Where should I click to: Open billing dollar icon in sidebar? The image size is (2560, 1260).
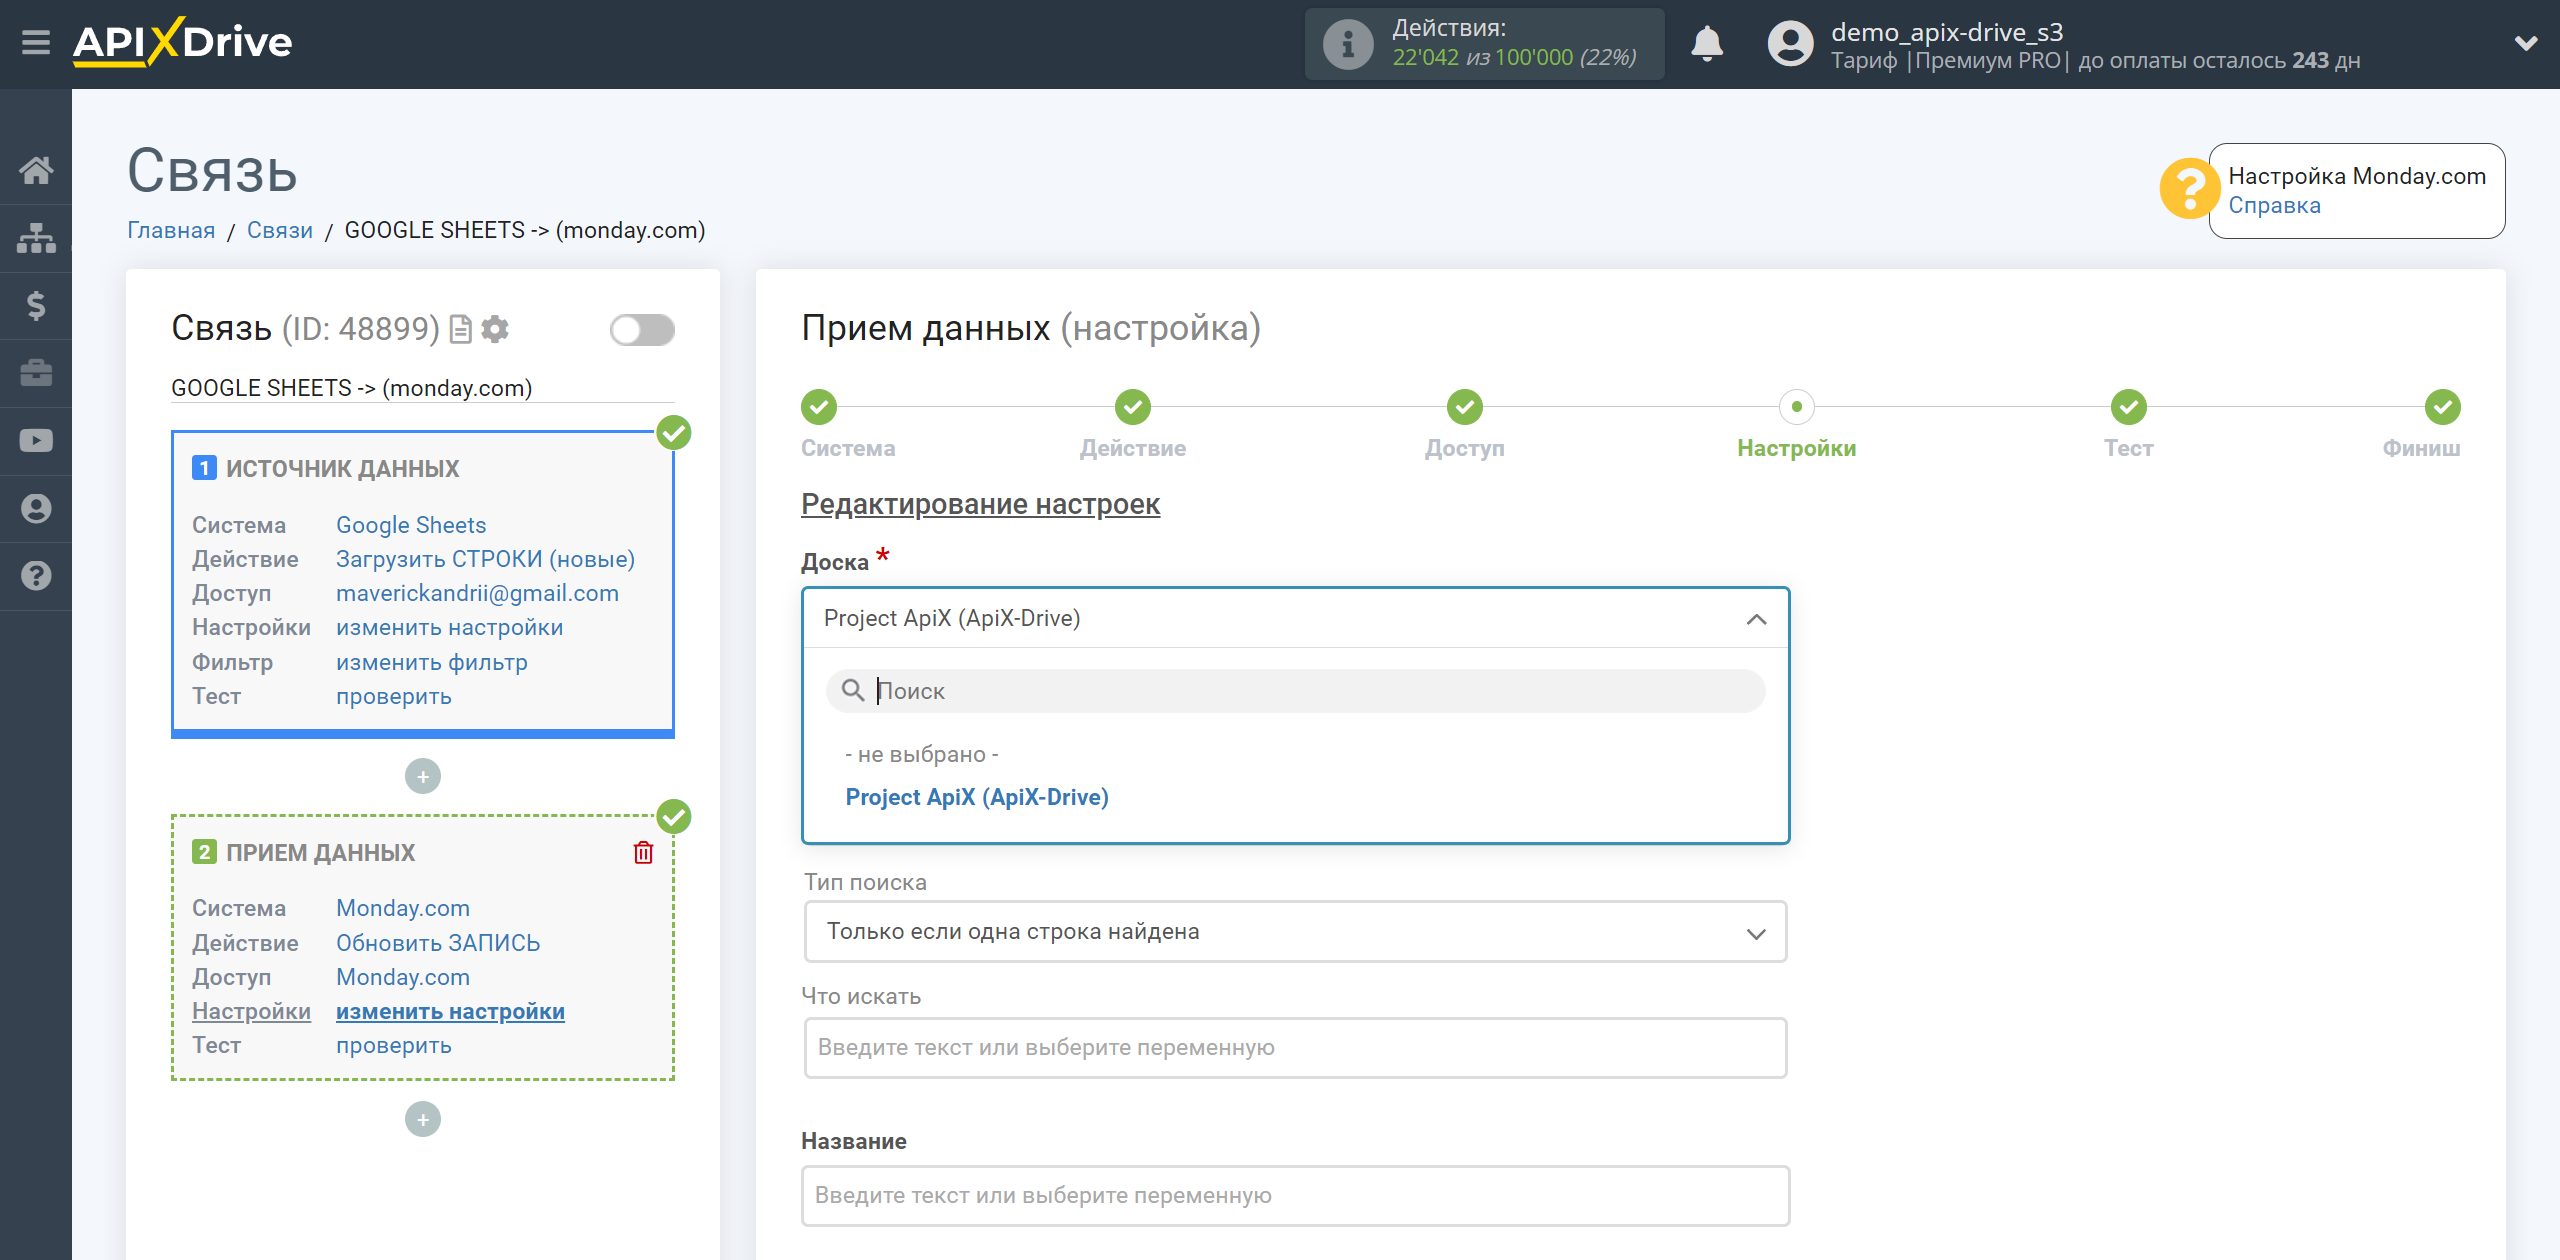point(36,305)
